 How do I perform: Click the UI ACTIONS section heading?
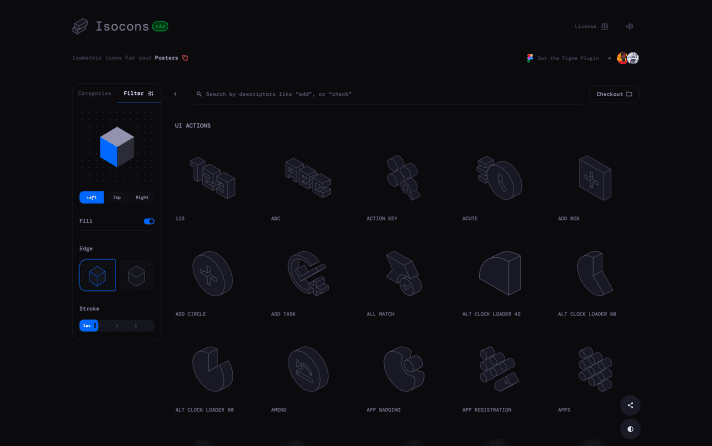coord(193,126)
